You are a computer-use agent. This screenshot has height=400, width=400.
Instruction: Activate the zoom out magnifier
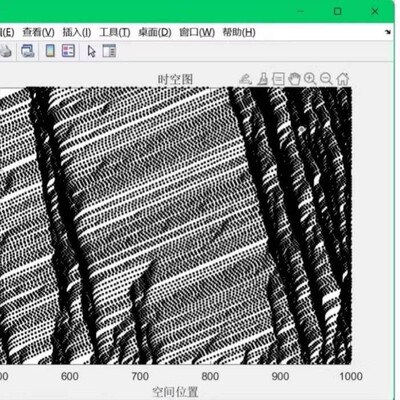[326, 79]
